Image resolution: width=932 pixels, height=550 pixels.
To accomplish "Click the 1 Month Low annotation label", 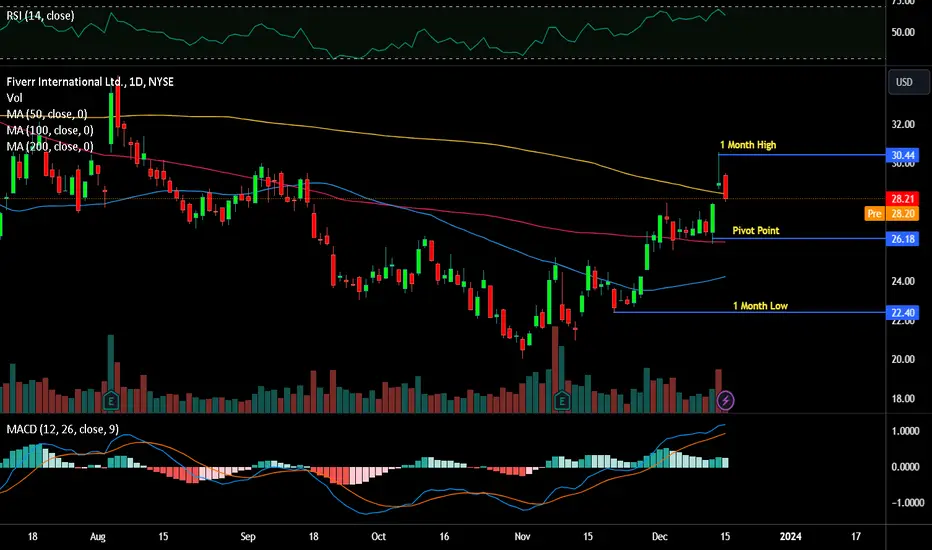I will click(760, 306).
